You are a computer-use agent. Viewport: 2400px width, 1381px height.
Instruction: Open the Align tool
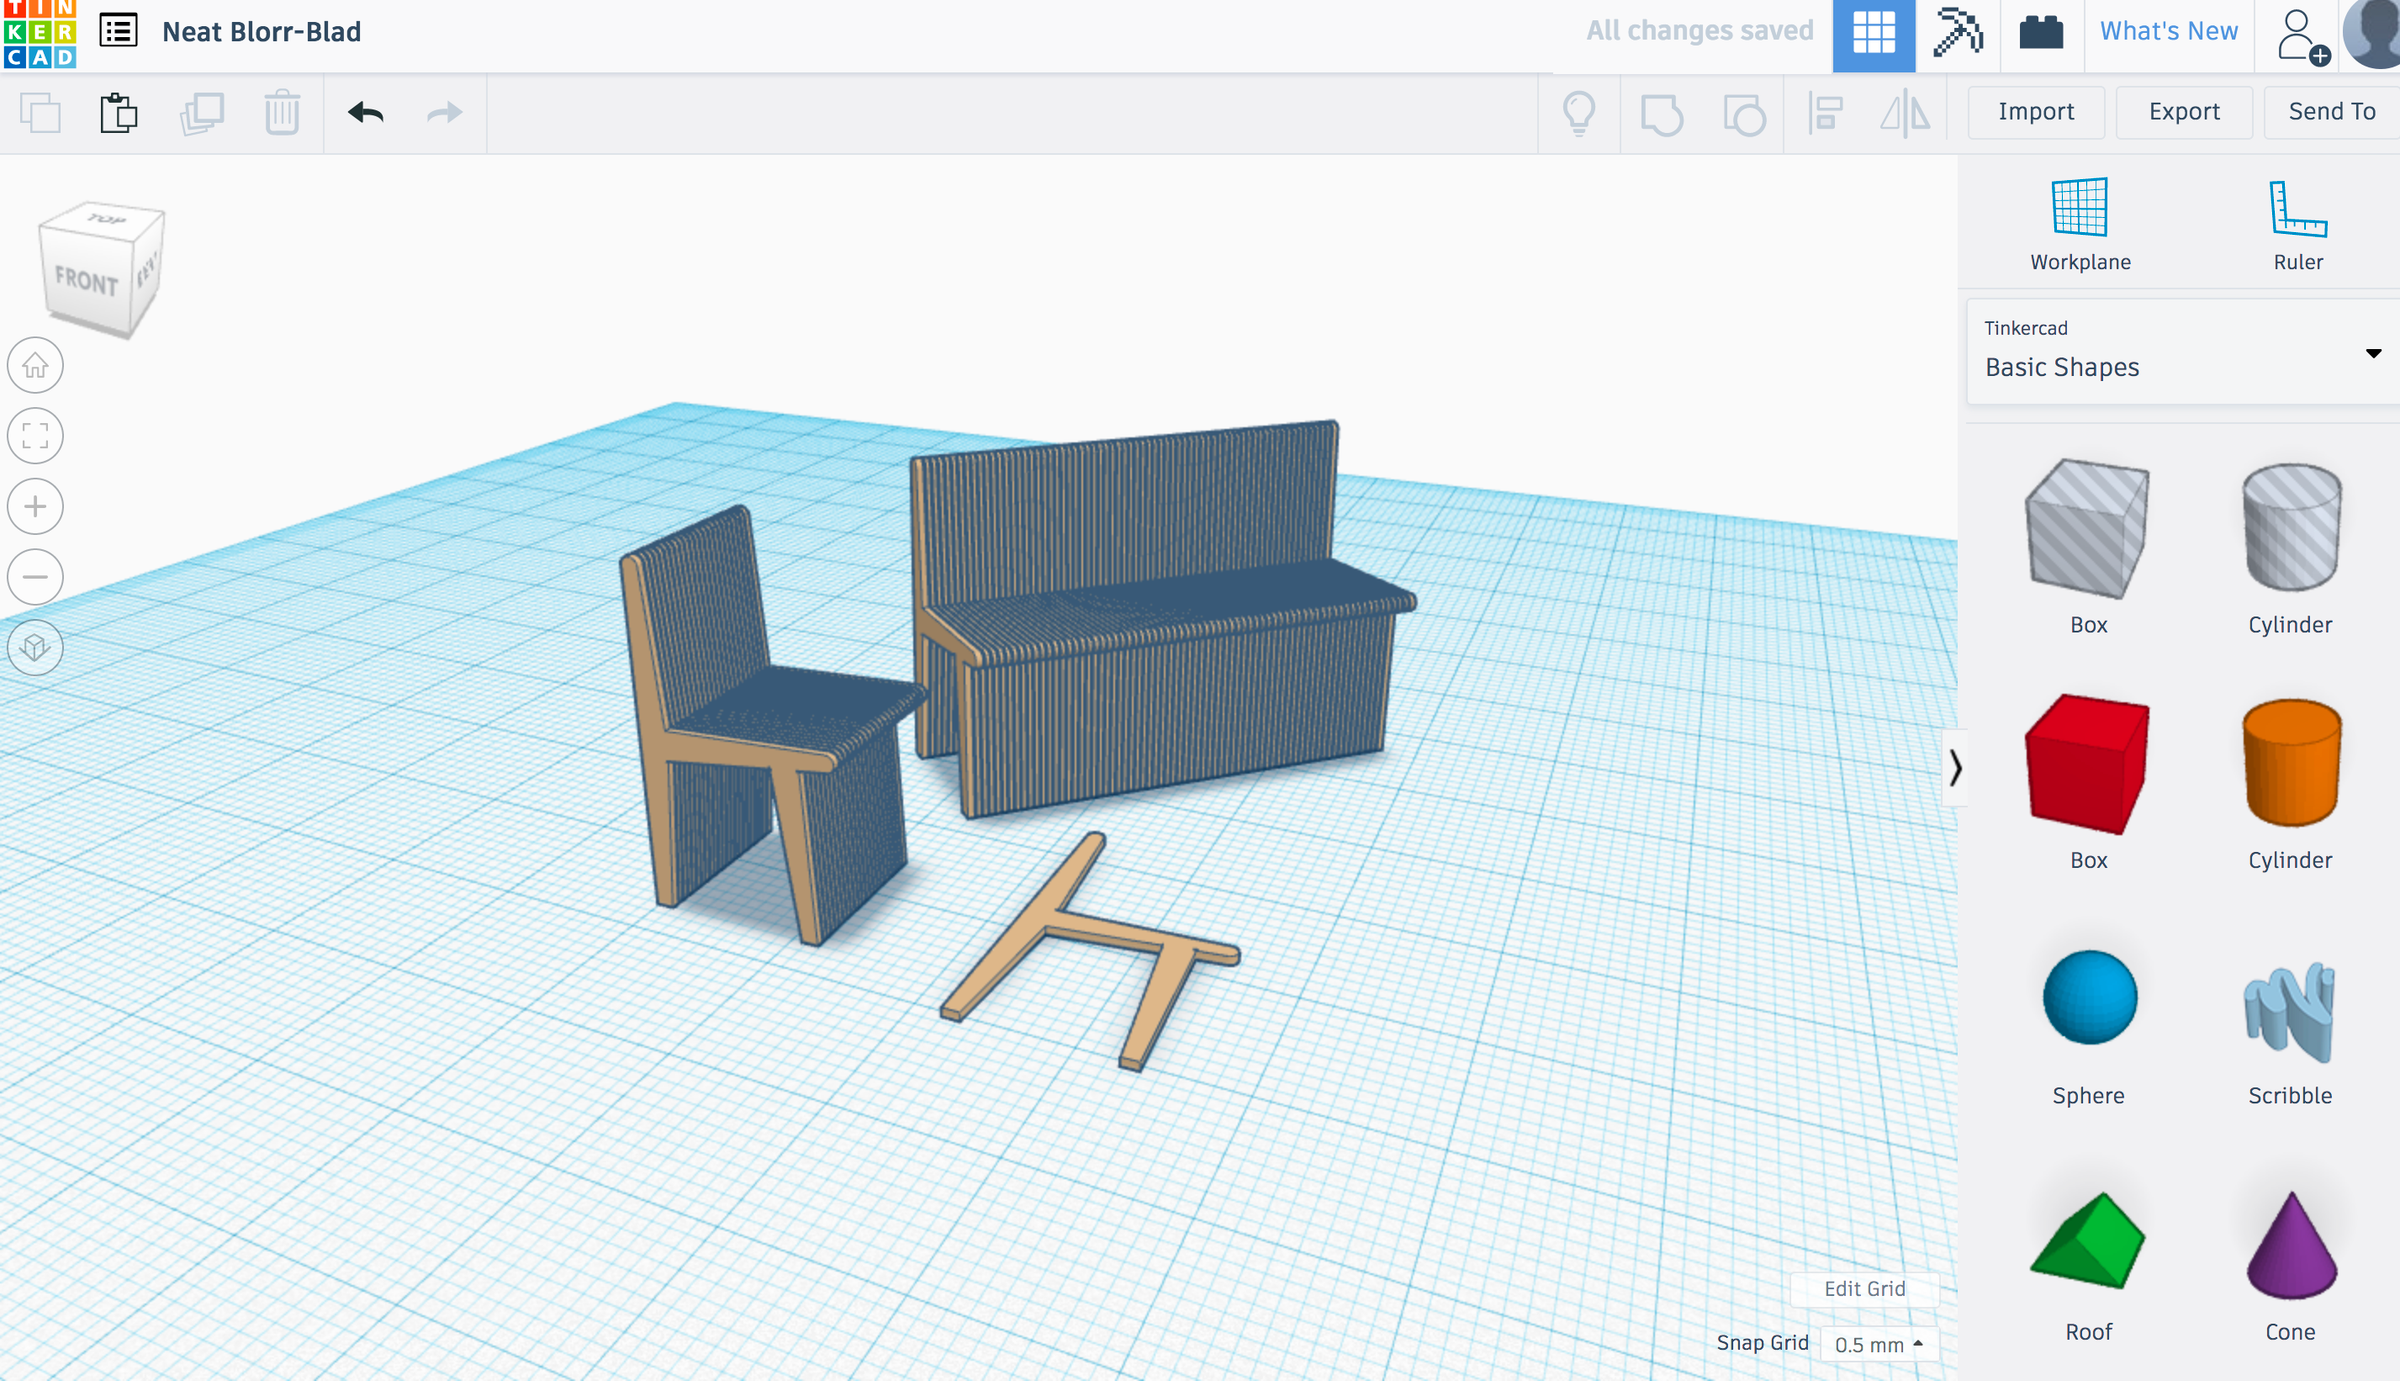click(1826, 113)
